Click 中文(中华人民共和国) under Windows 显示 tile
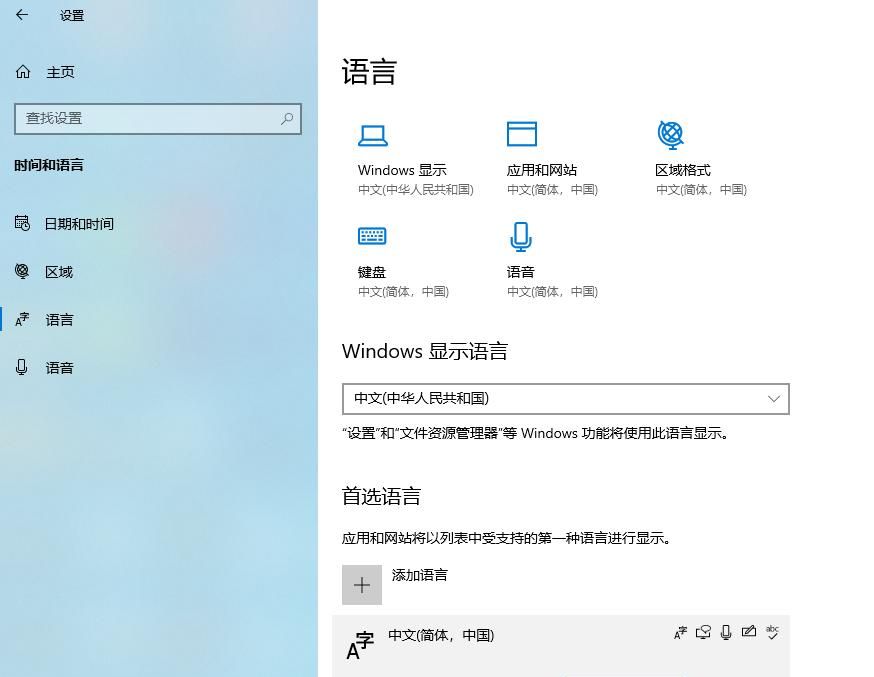Screen dimensions: 874x677 [416, 190]
